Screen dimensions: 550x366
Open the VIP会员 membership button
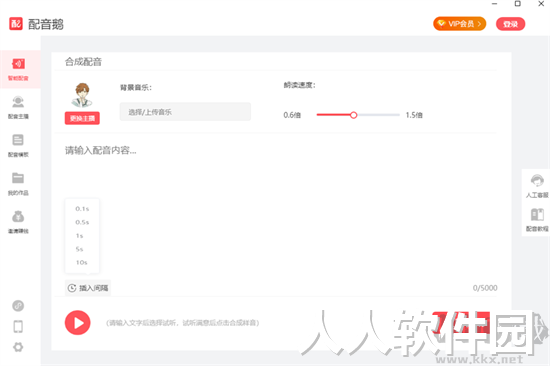point(460,24)
